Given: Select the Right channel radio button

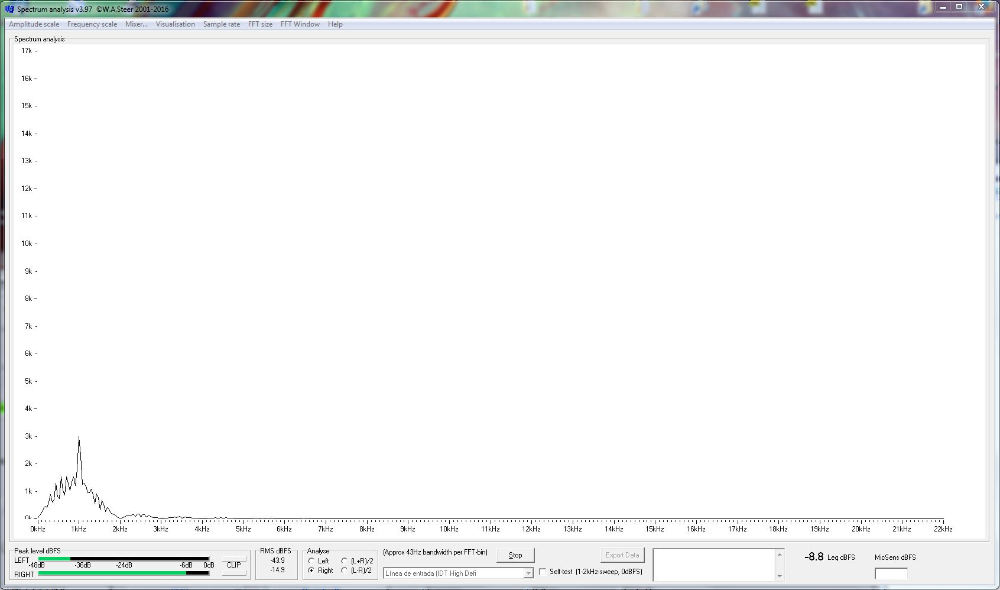Looking at the screenshot, I should point(311,571).
